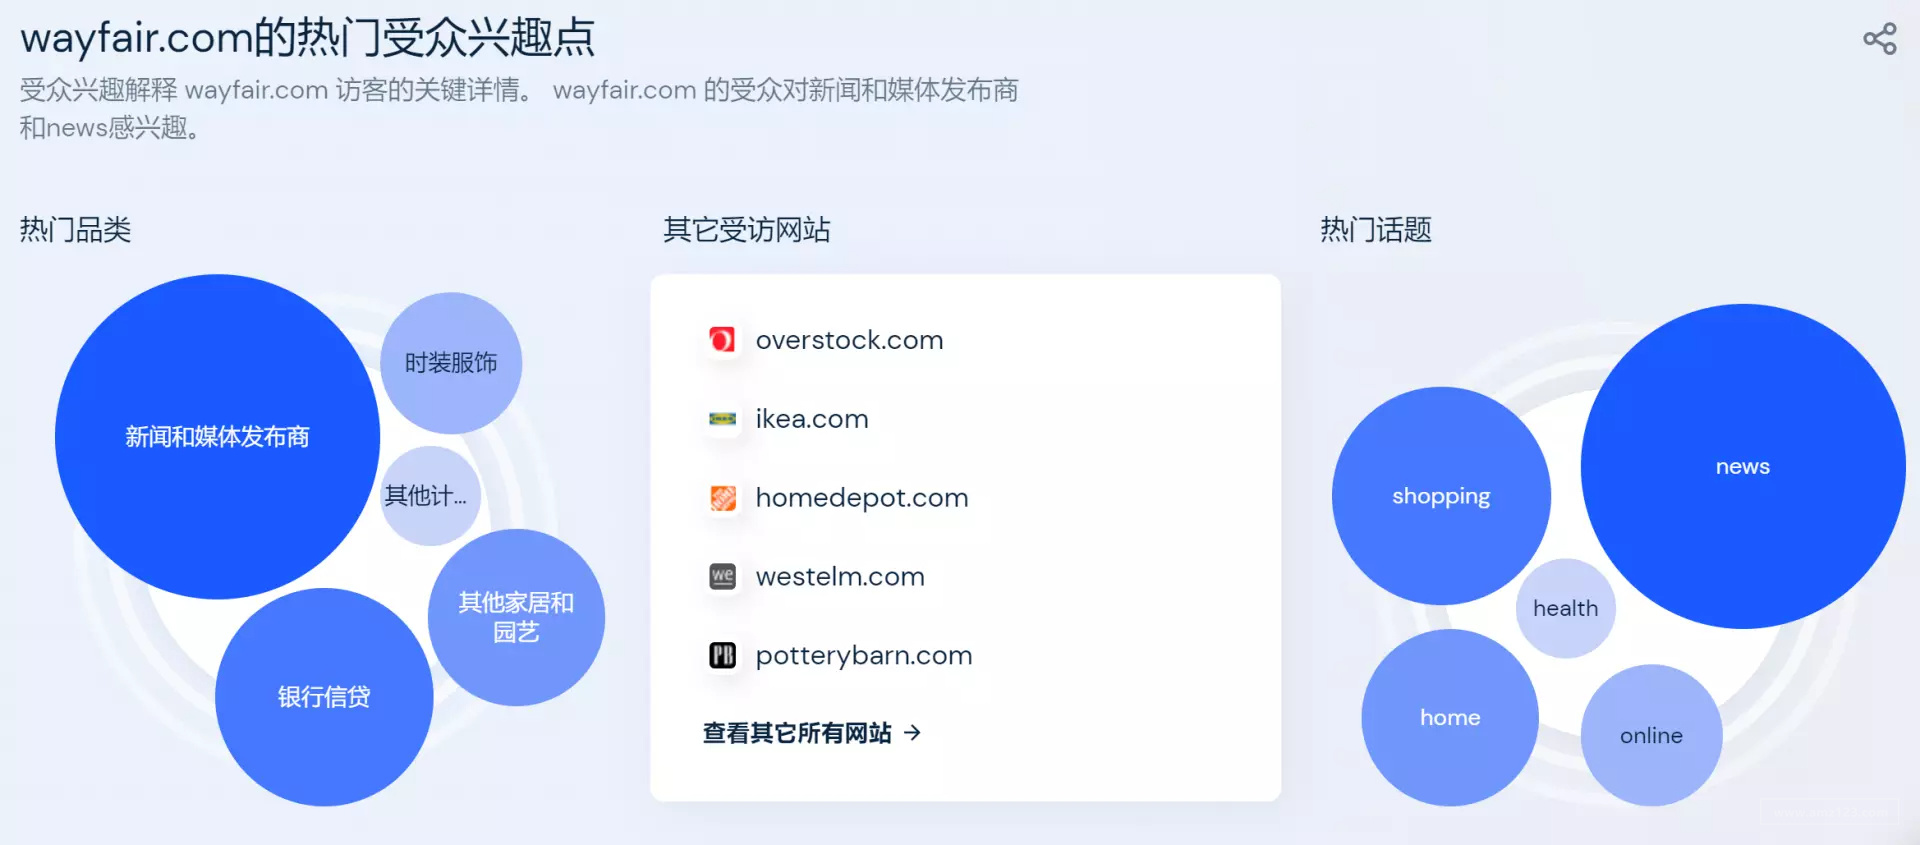Select the home topic bubble
Viewport: 1920px width, 845px height.
(1450, 717)
